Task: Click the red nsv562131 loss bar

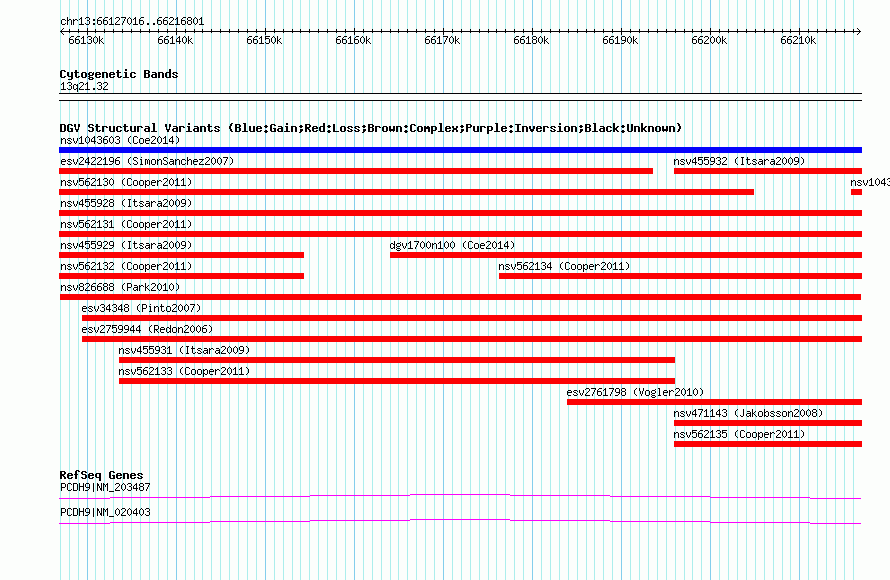Action: click(x=460, y=234)
